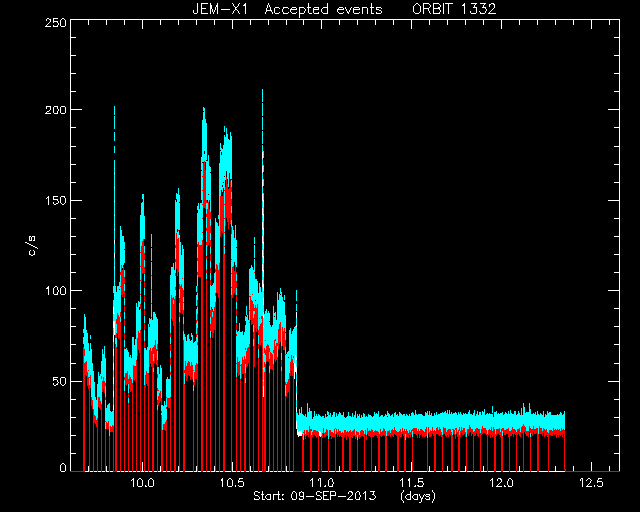
Task: Click the plot title JEM-X1 Accepted events
Action: tap(287, 9)
